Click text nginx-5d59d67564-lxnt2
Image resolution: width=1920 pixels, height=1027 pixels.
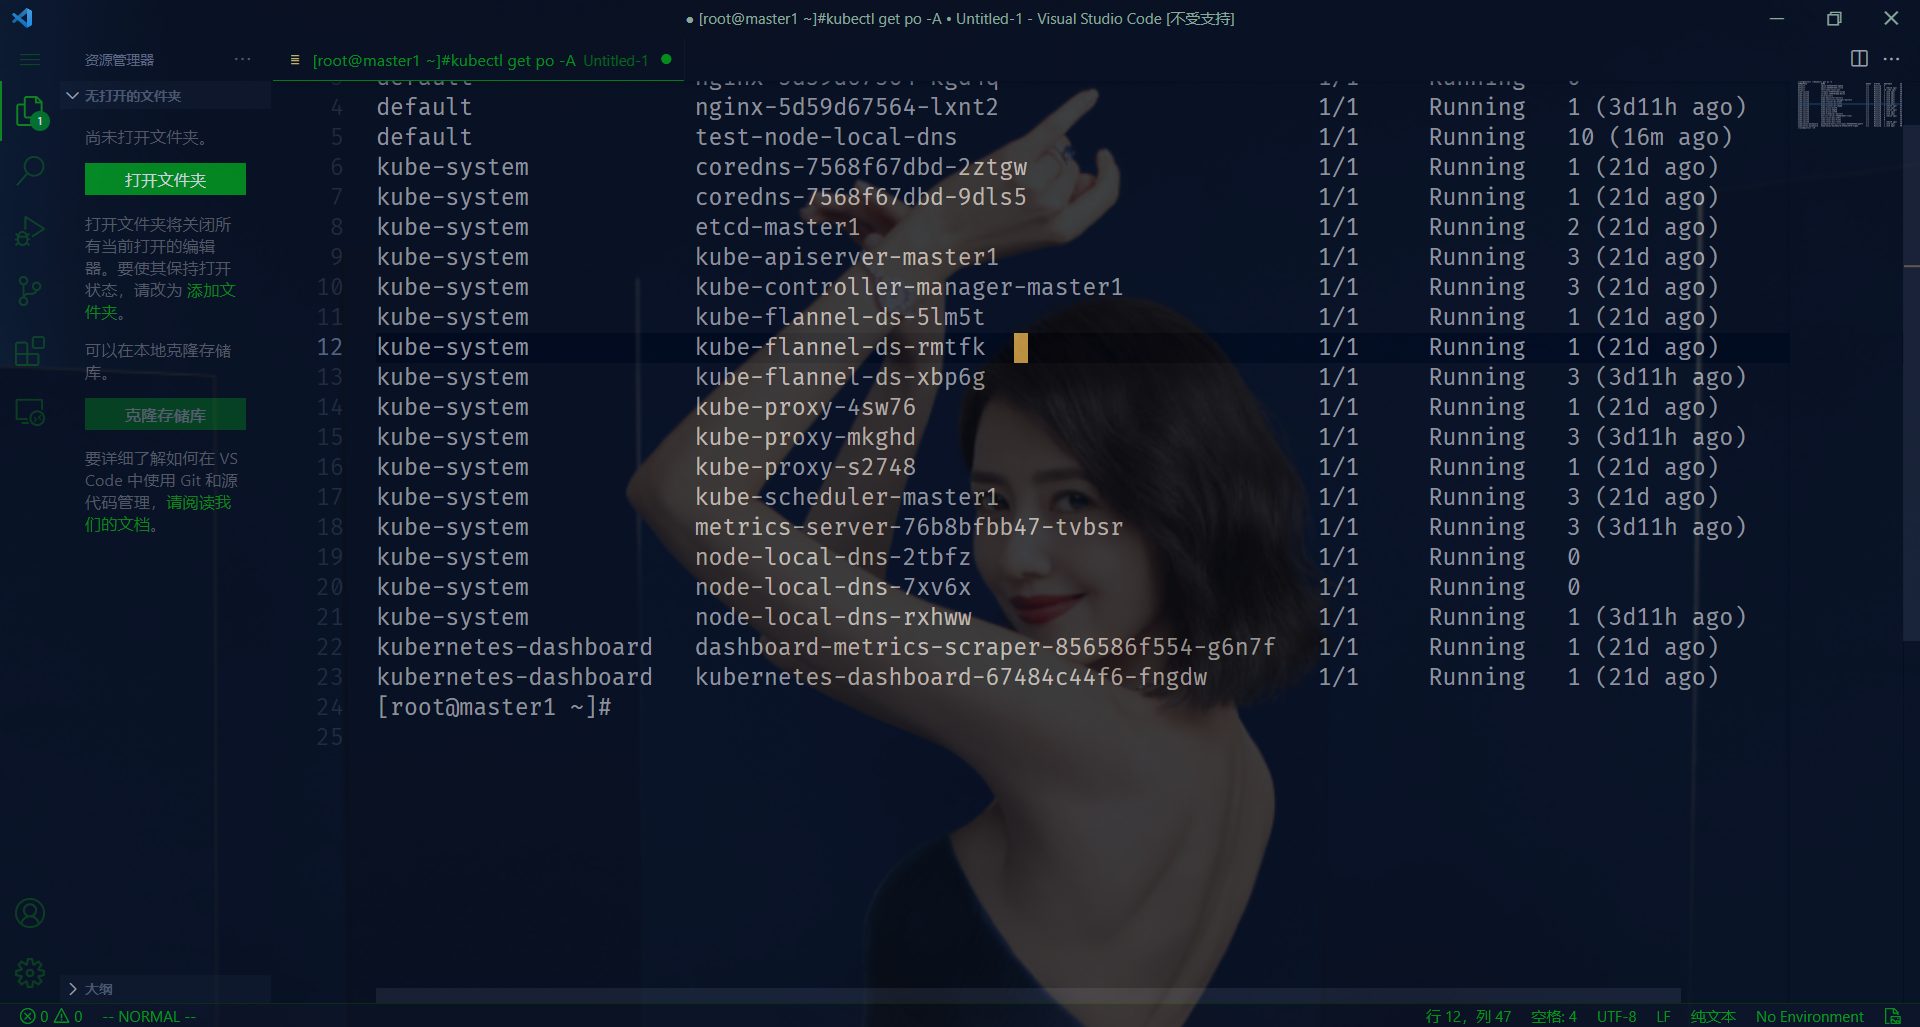pos(847,107)
